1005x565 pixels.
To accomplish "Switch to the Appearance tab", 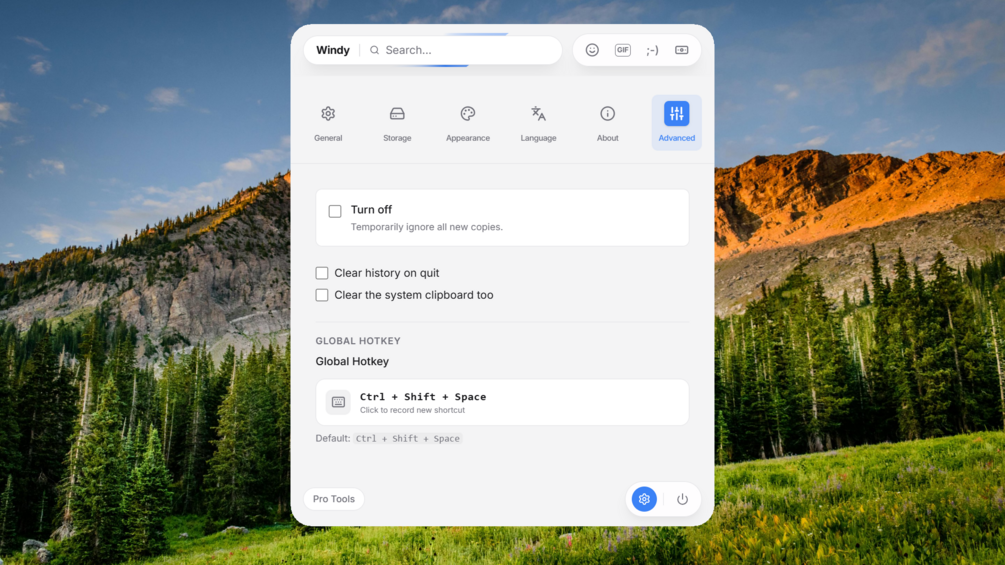I will point(468,123).
